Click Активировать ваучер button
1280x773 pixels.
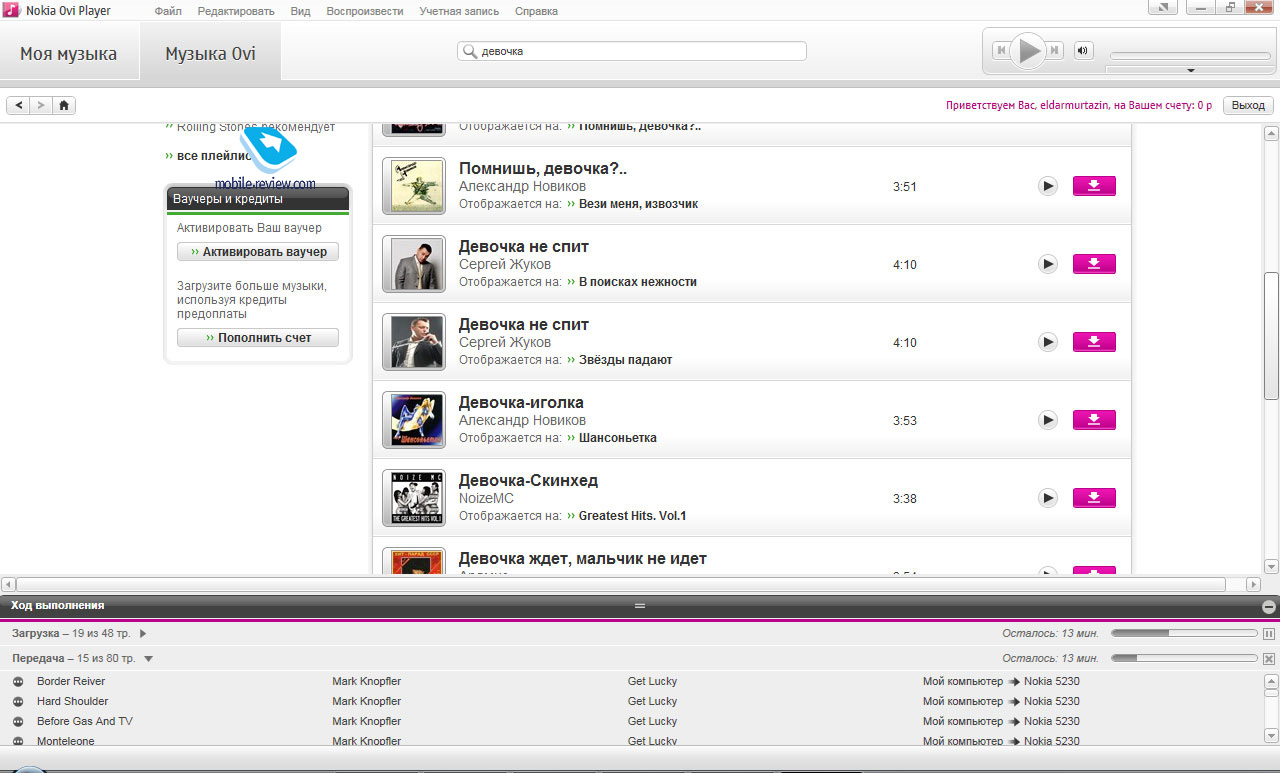pos(258,252)
